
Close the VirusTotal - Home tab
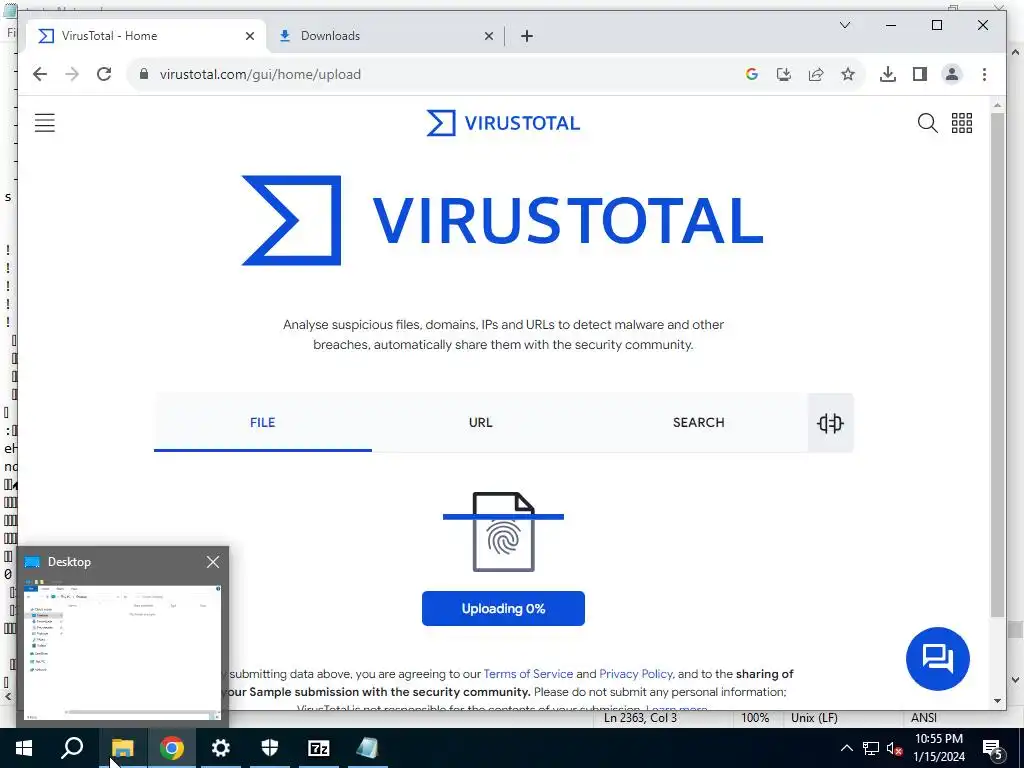(249, 36)
